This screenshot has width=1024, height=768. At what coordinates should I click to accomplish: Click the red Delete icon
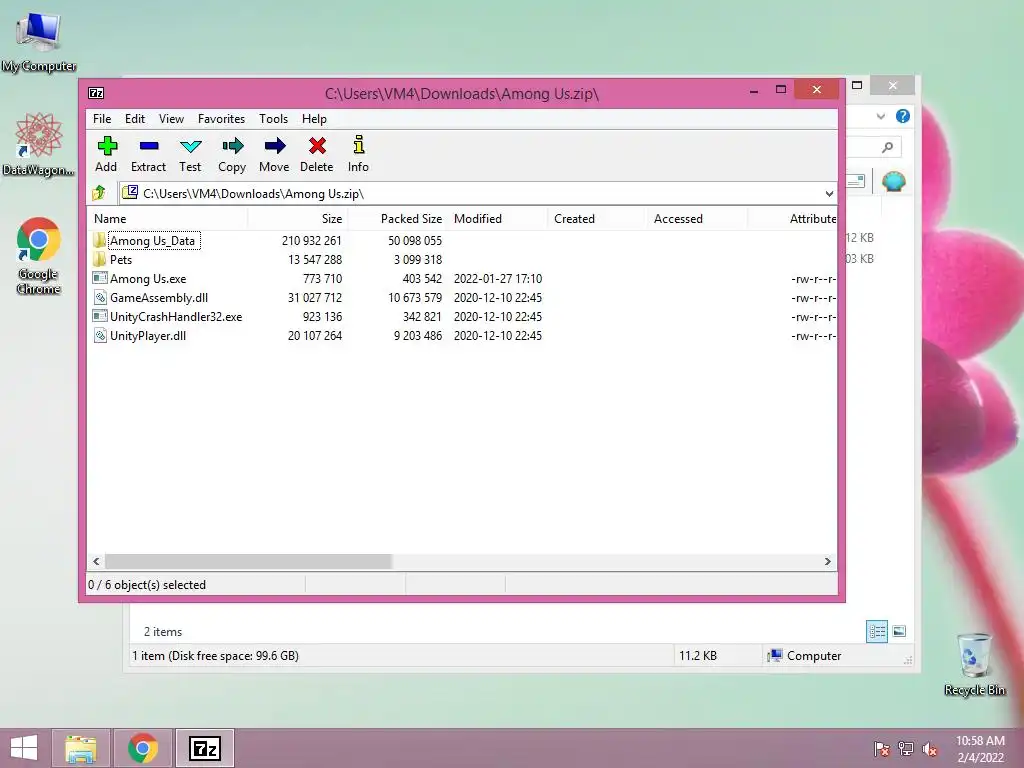pyautogui.click(x=317, y=146)
